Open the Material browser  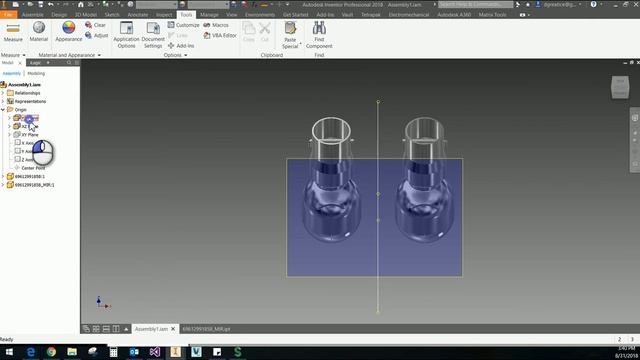pos(39,32)
